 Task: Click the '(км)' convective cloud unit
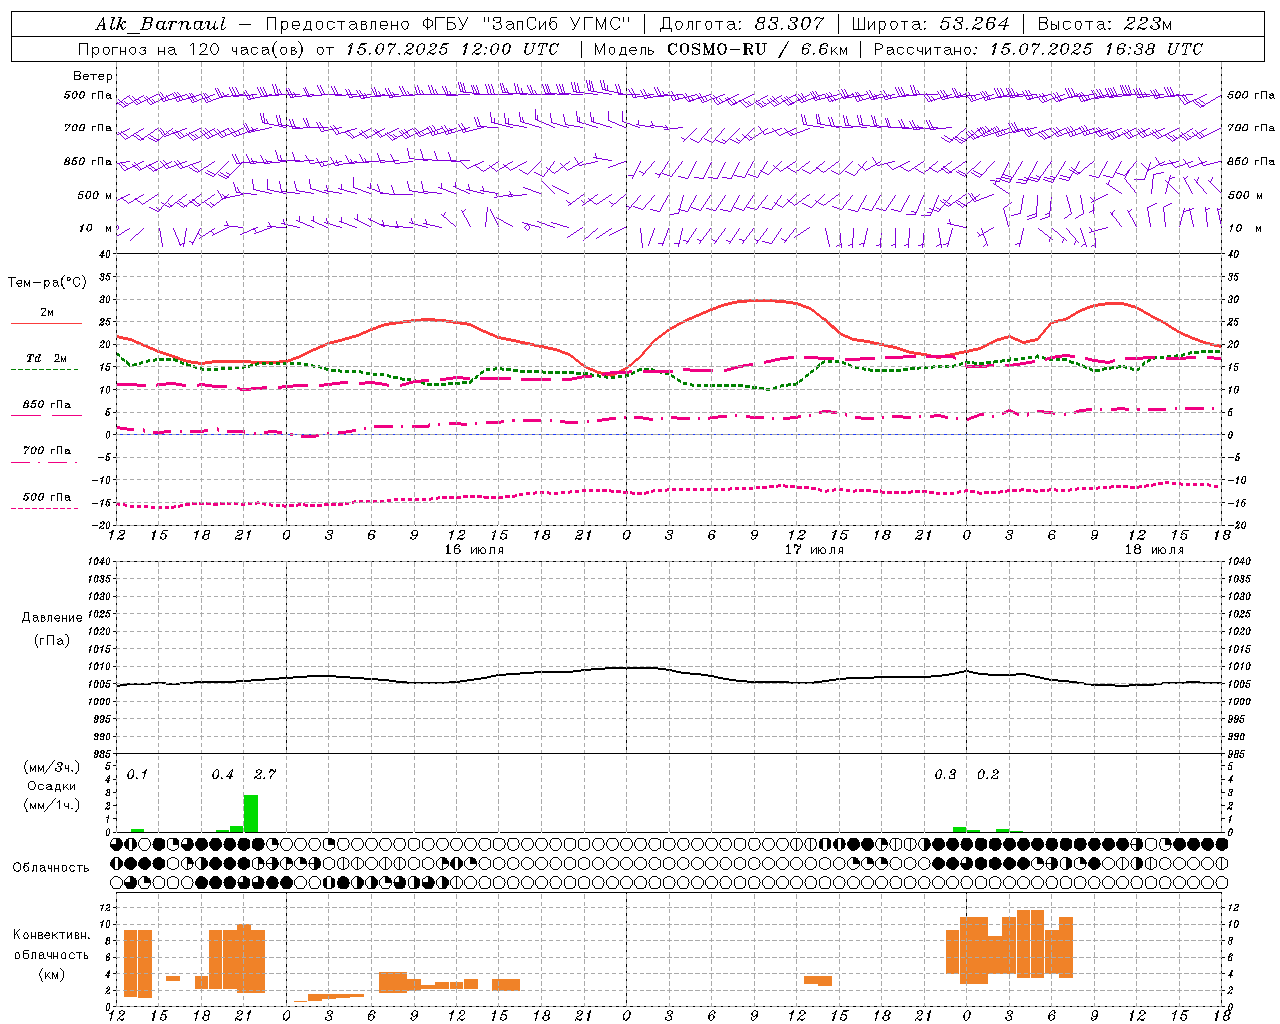point(52,974)
